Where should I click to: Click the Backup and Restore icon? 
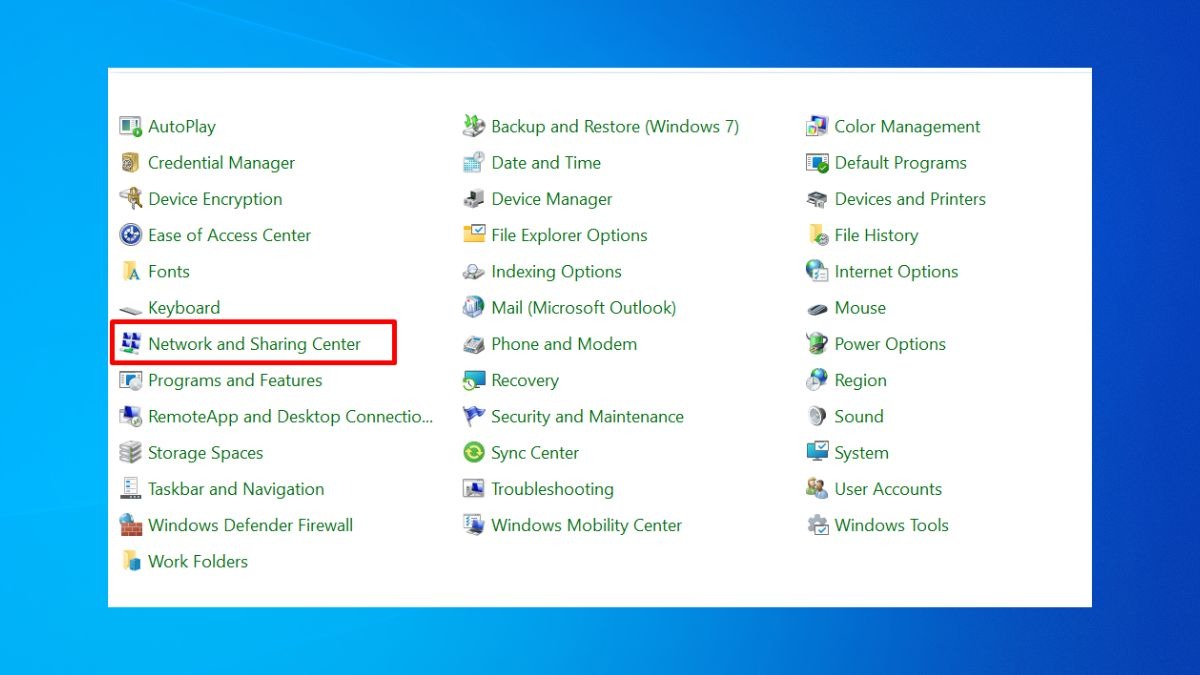(474, 126)
